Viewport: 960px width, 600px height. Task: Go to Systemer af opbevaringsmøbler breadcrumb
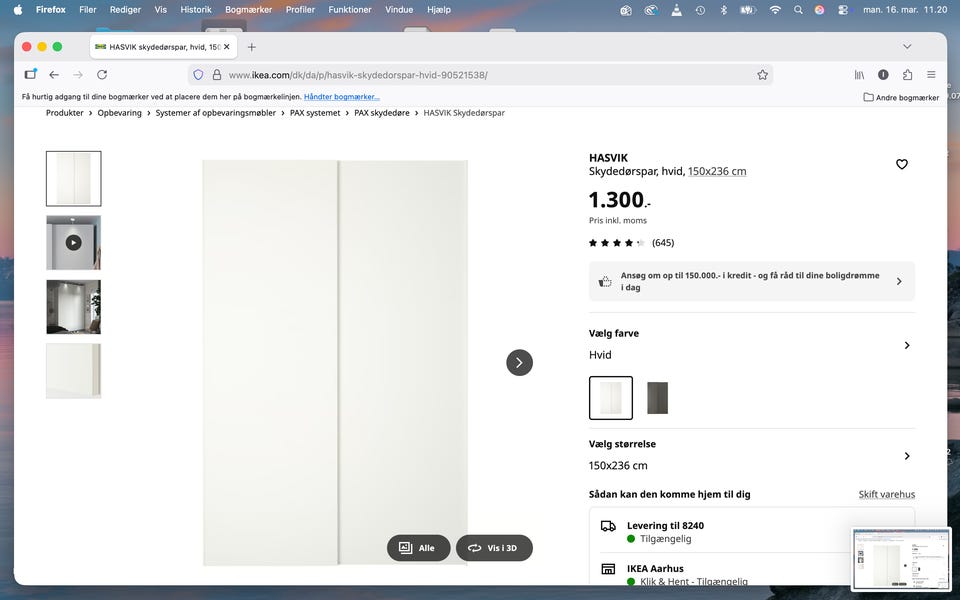point(216,113)
